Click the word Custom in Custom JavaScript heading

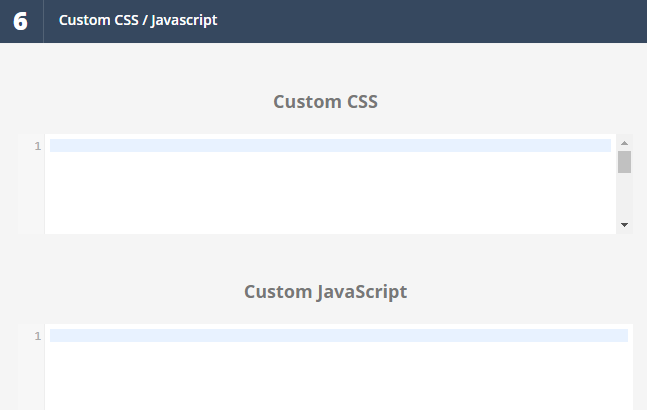[x=278, y=292]
